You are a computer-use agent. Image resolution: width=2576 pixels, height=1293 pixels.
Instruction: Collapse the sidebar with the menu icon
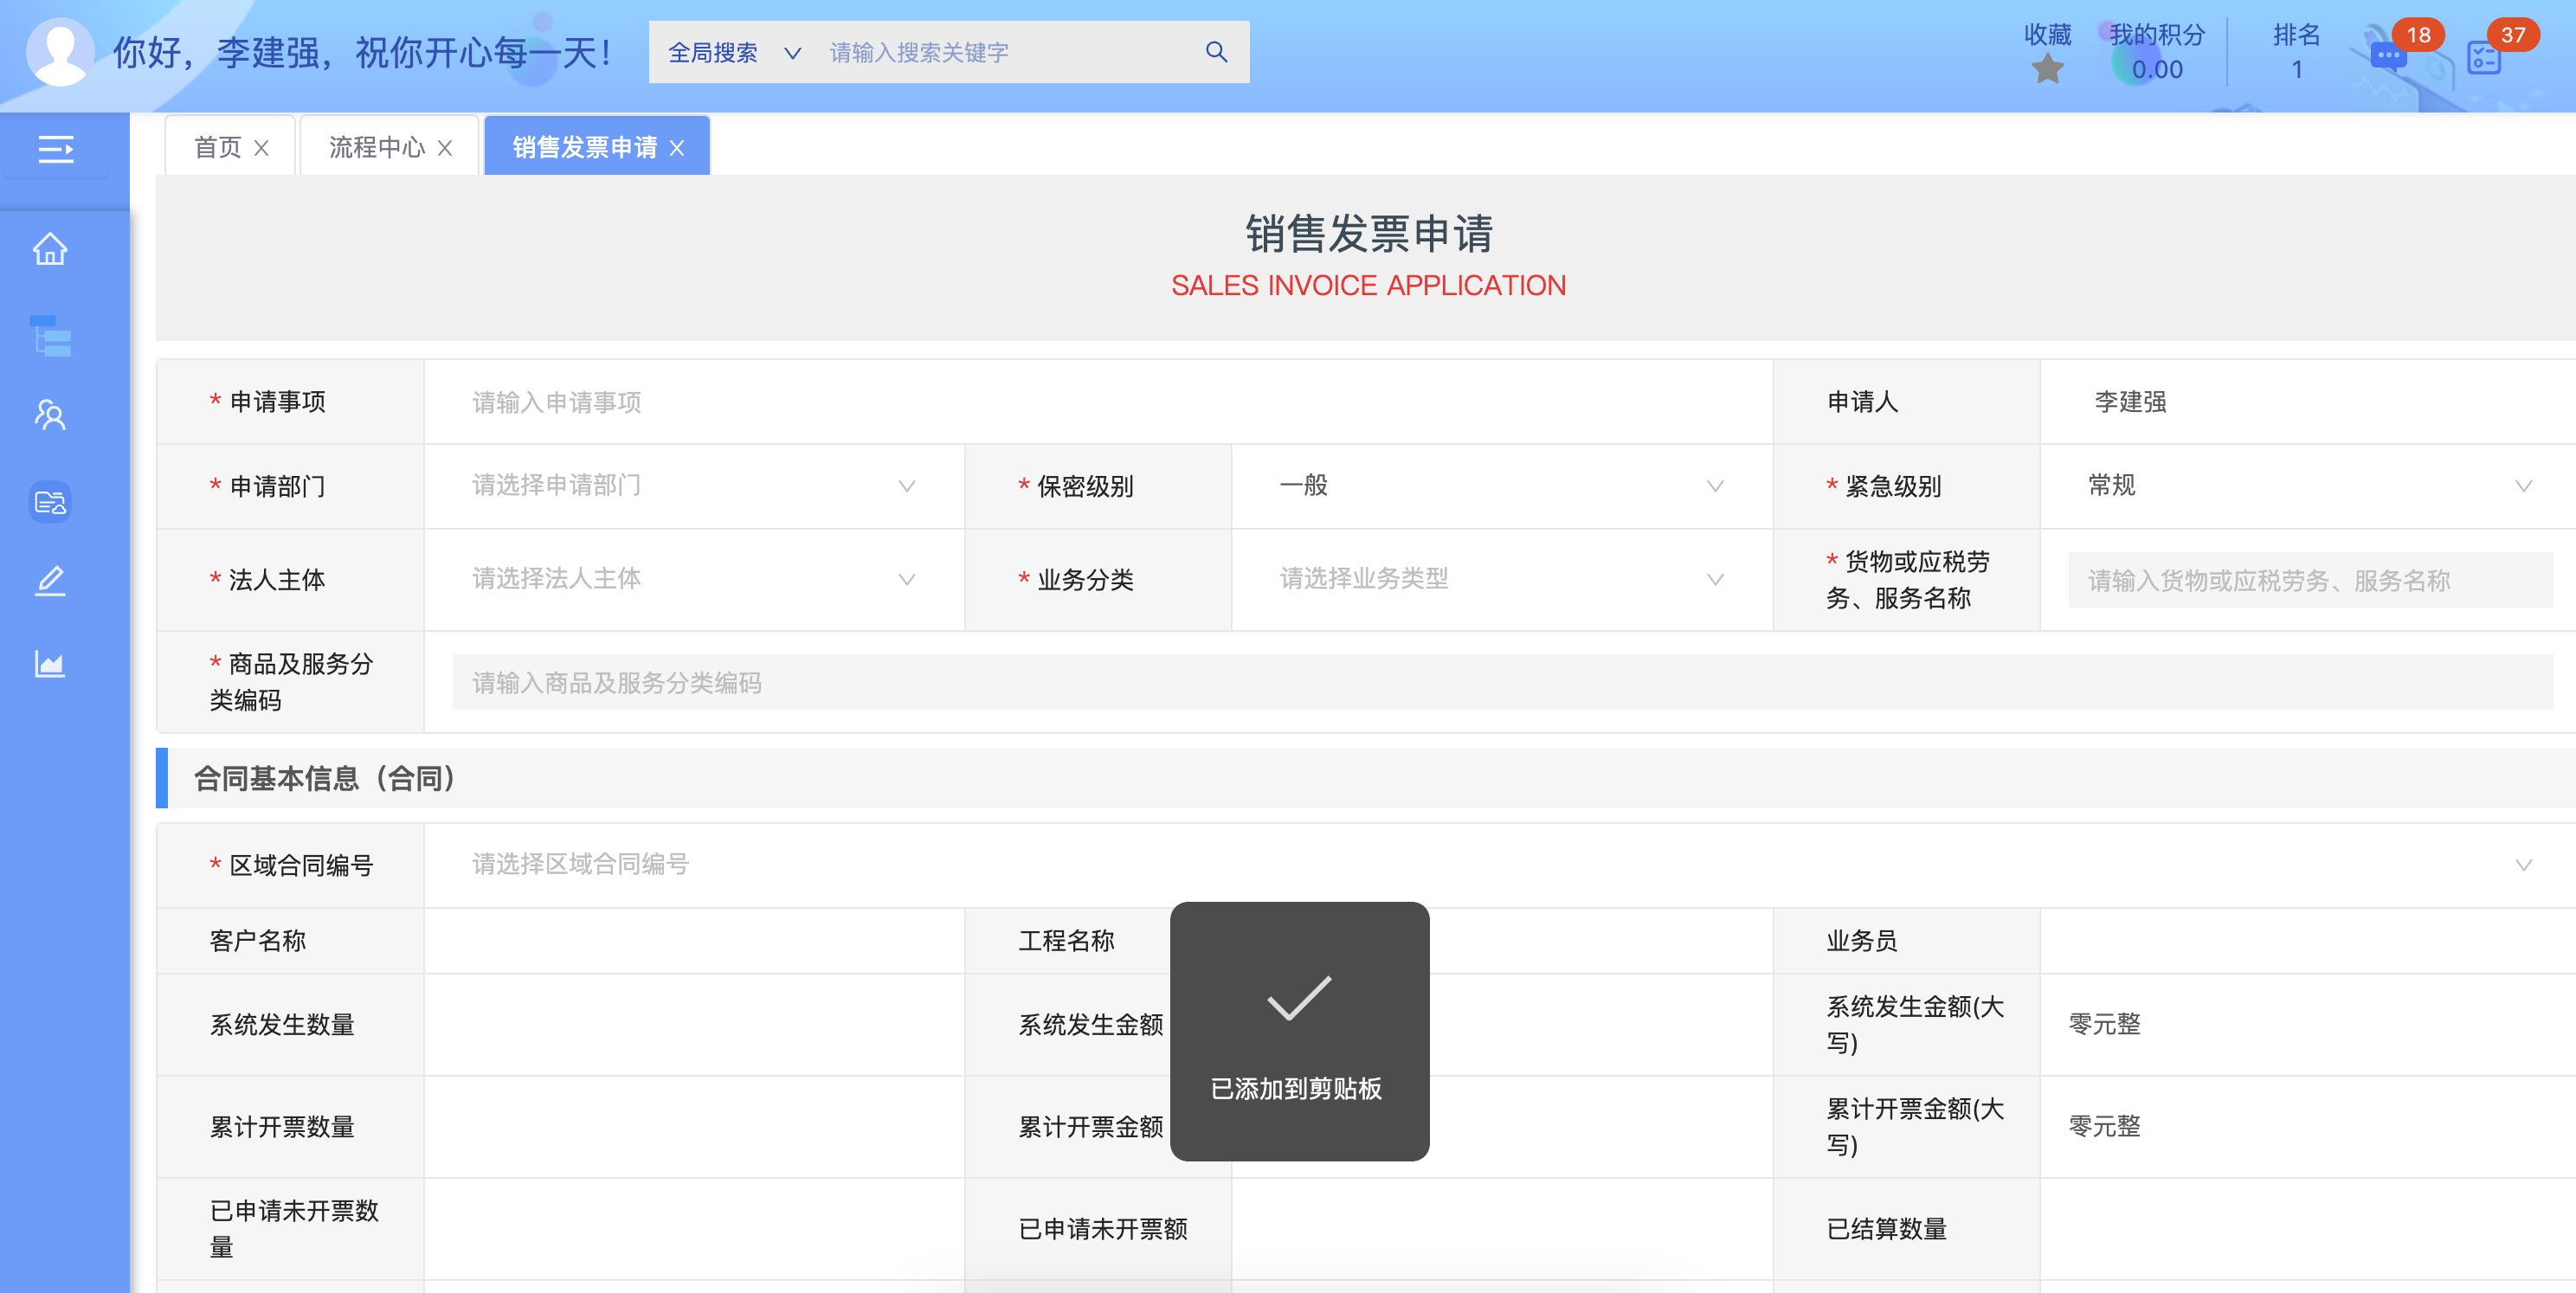point(56,149)
